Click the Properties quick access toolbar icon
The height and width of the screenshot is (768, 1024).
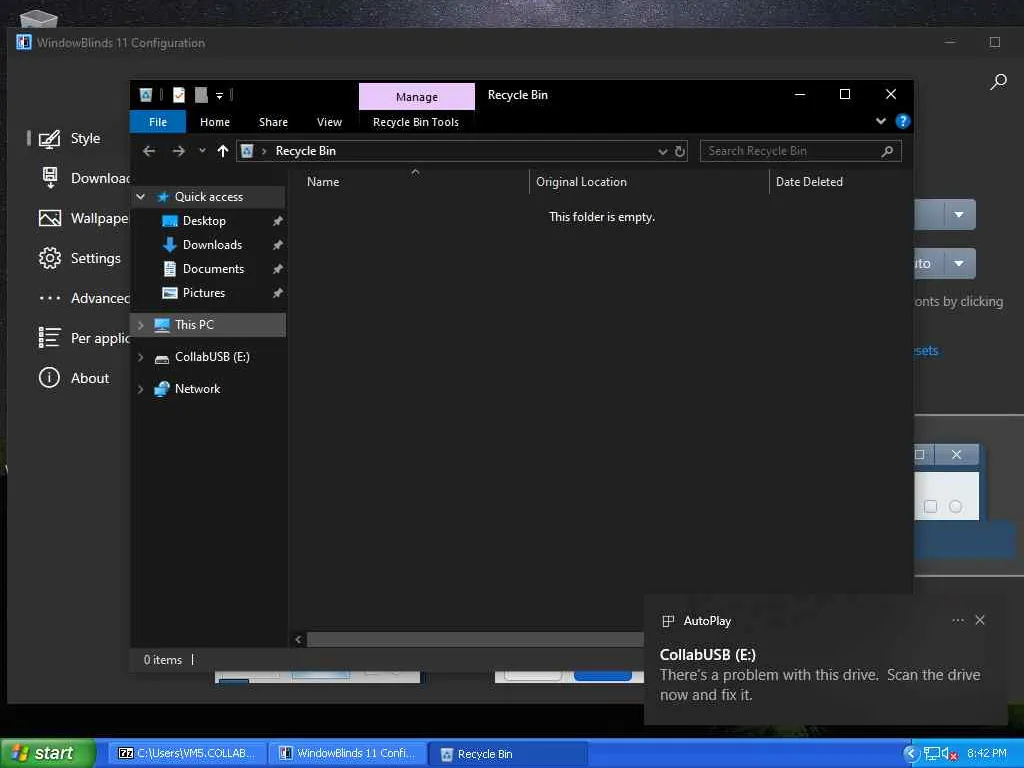click(x=178, y=95)
